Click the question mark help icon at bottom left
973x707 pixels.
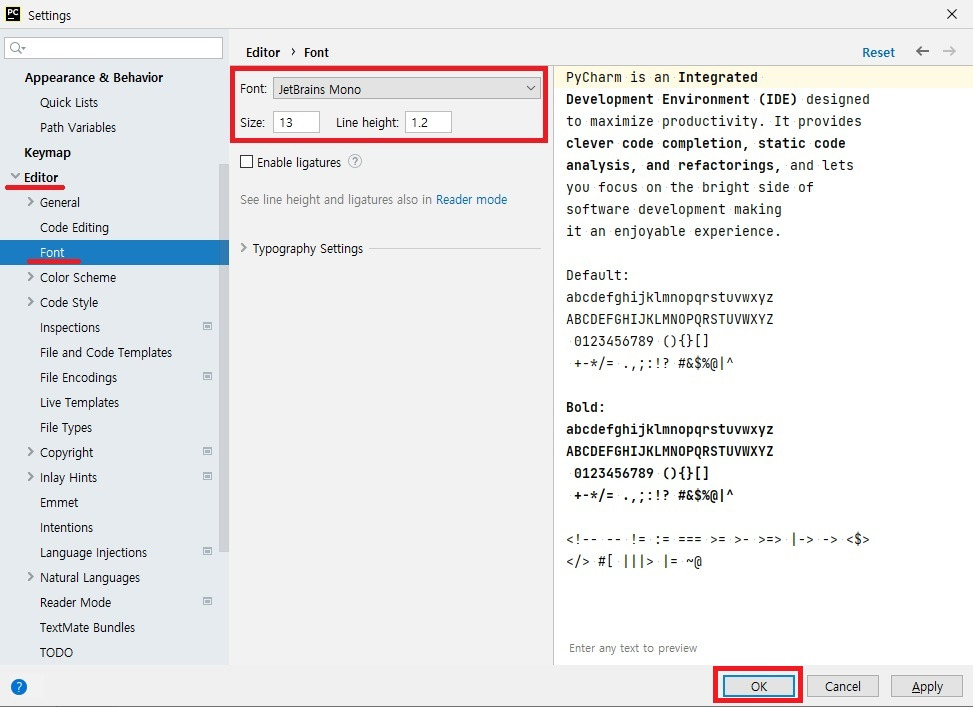18,687
